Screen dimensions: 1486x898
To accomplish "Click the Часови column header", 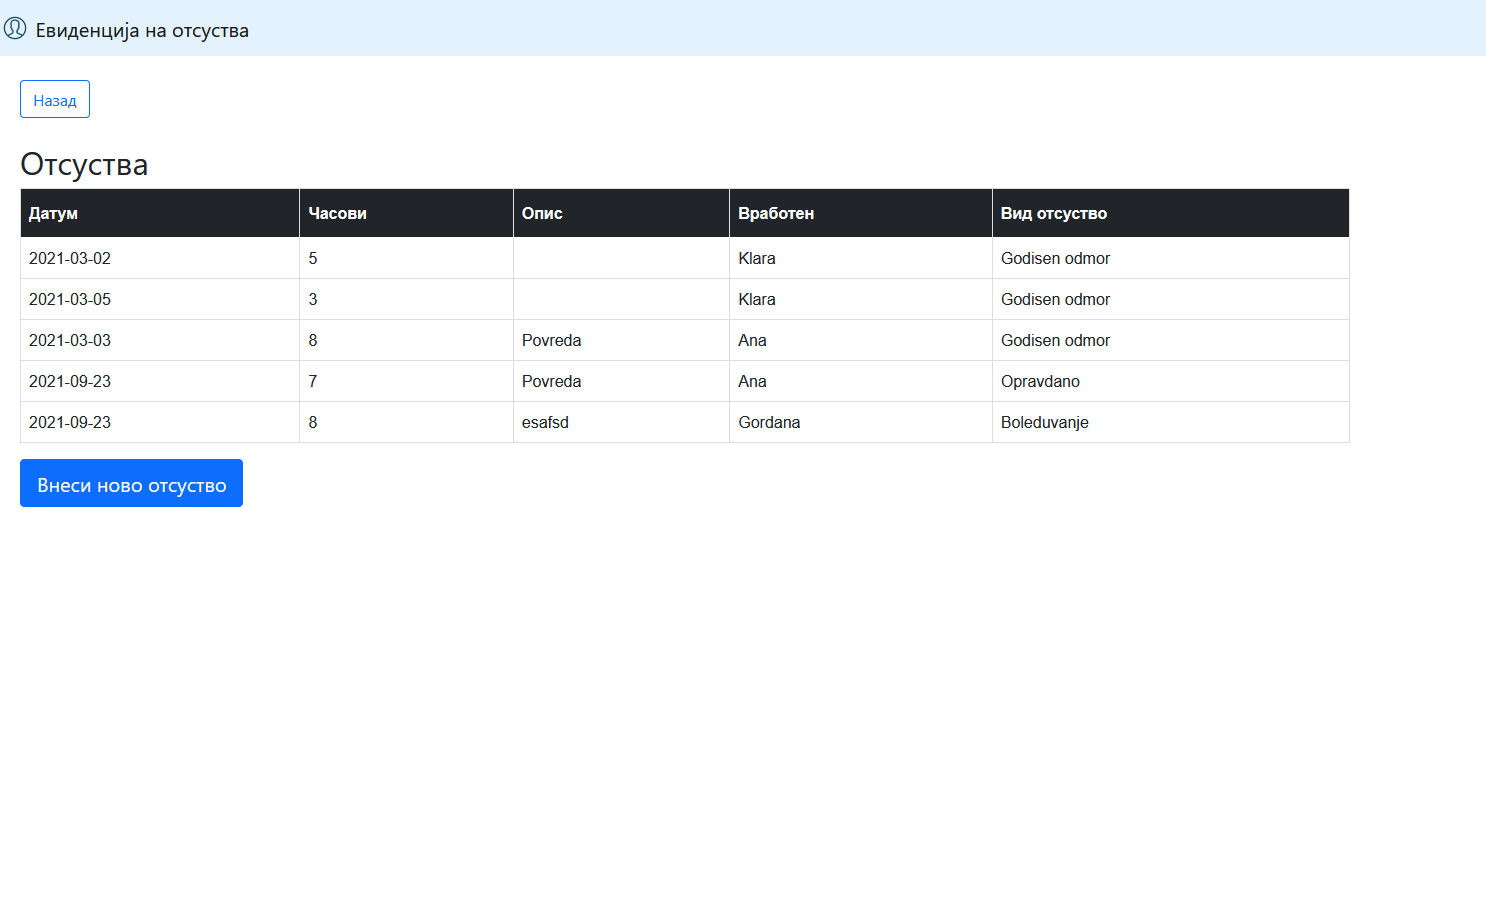I will [337, 213].
